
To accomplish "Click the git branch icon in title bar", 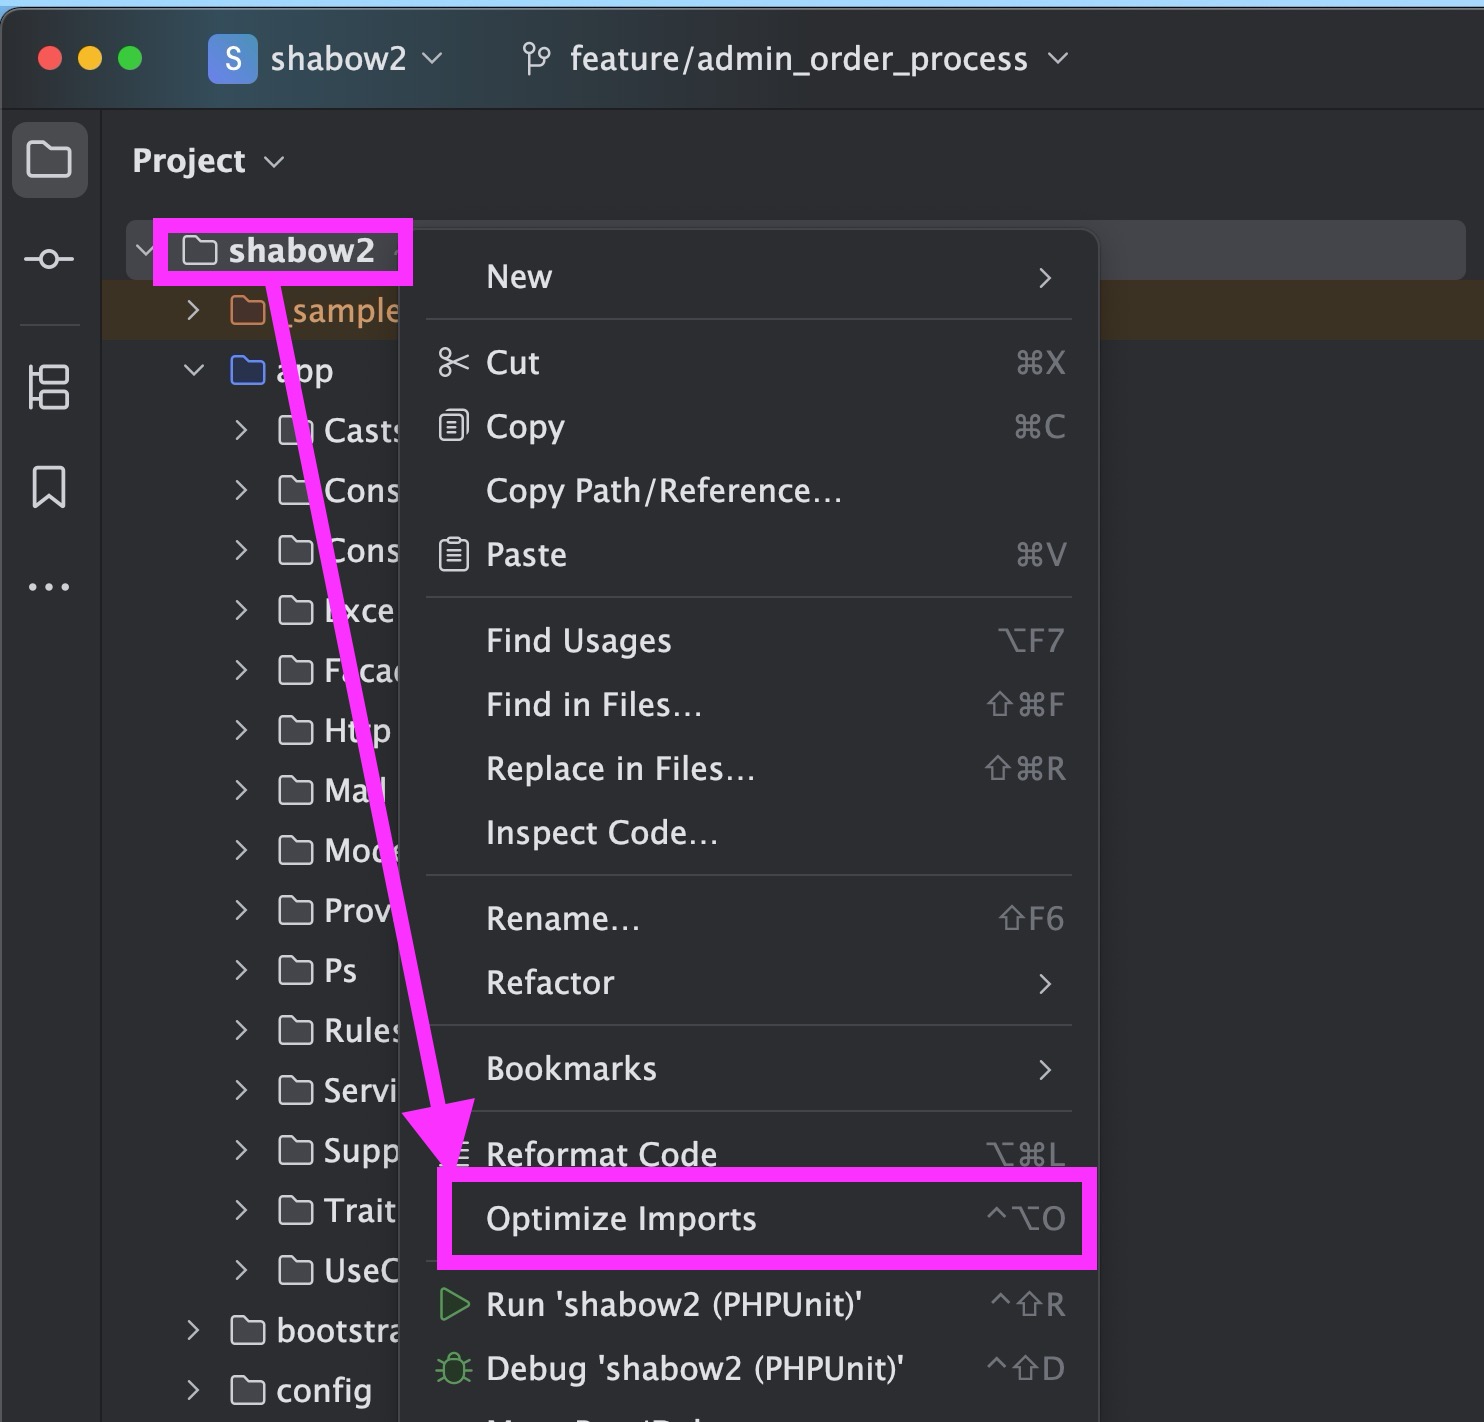I will pyautogui.click(x=536, y=59).
